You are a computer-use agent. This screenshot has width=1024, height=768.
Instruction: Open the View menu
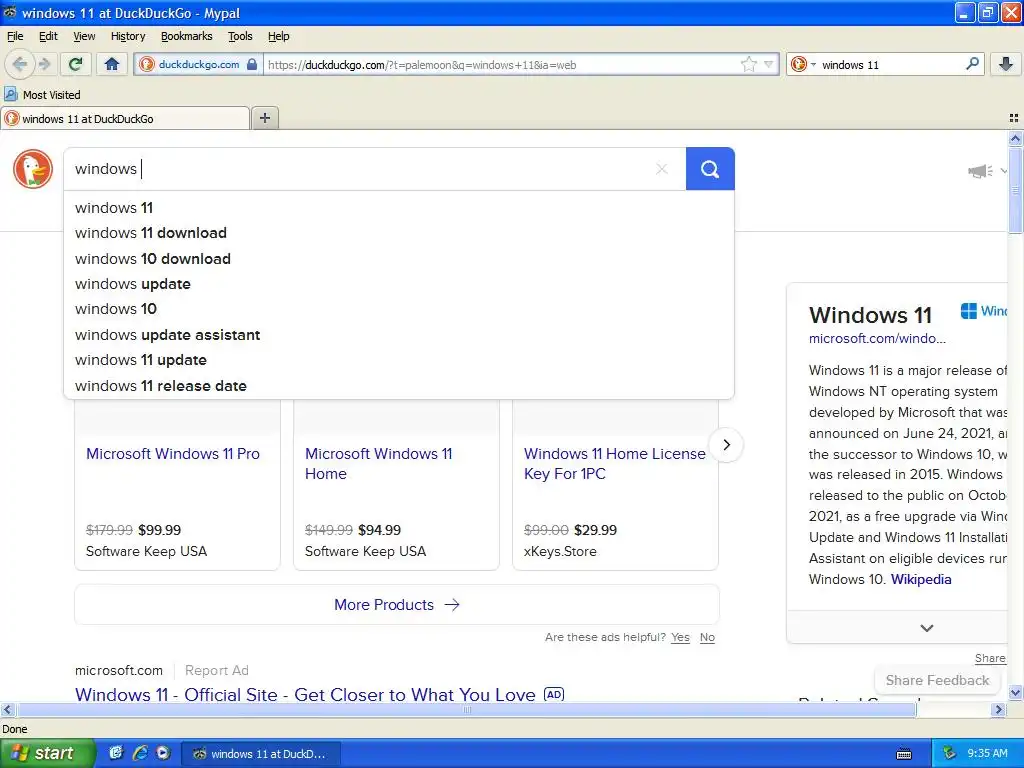click(x=84, y=36)
